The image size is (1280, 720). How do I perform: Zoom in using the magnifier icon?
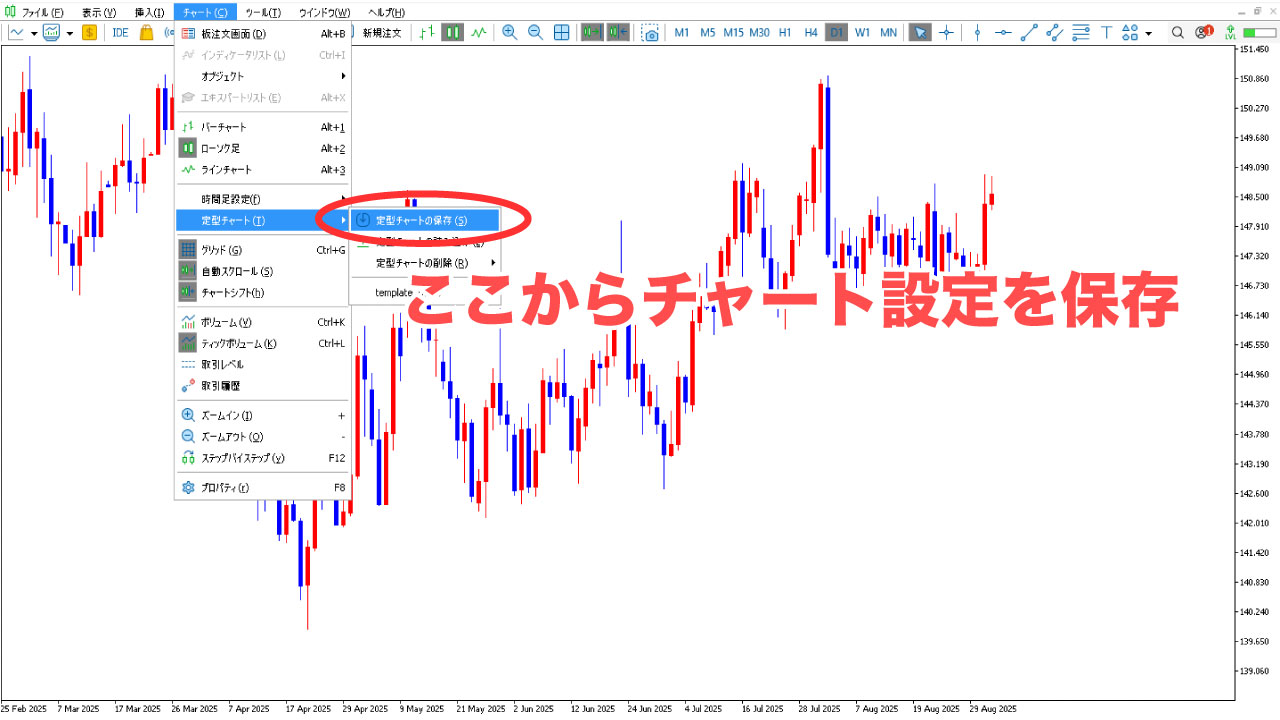509,32
